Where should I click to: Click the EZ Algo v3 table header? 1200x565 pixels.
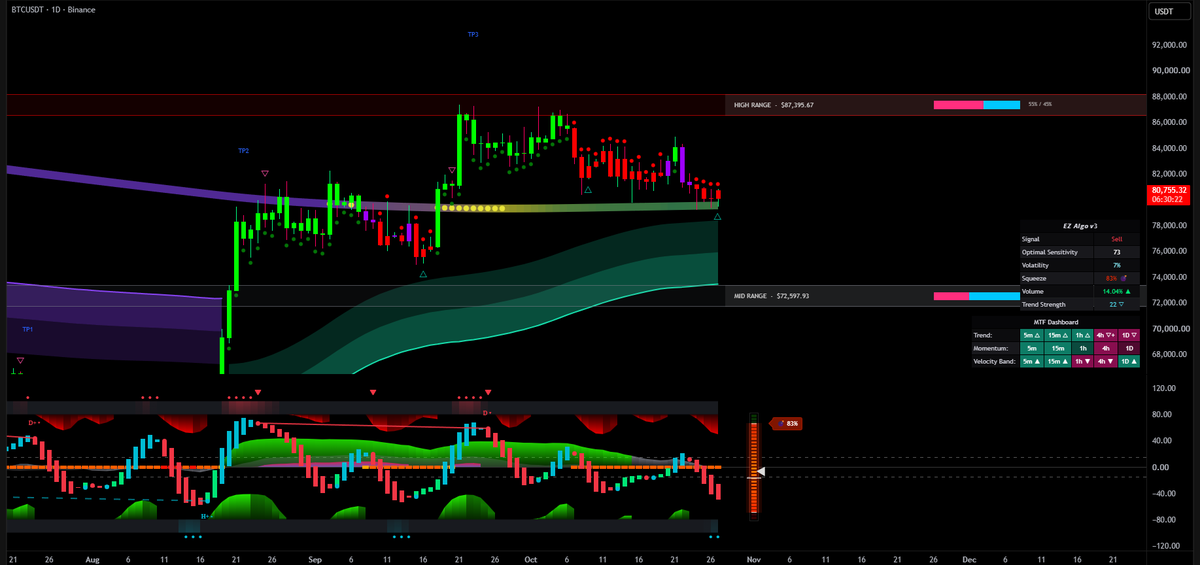(x=1079, y=226)
